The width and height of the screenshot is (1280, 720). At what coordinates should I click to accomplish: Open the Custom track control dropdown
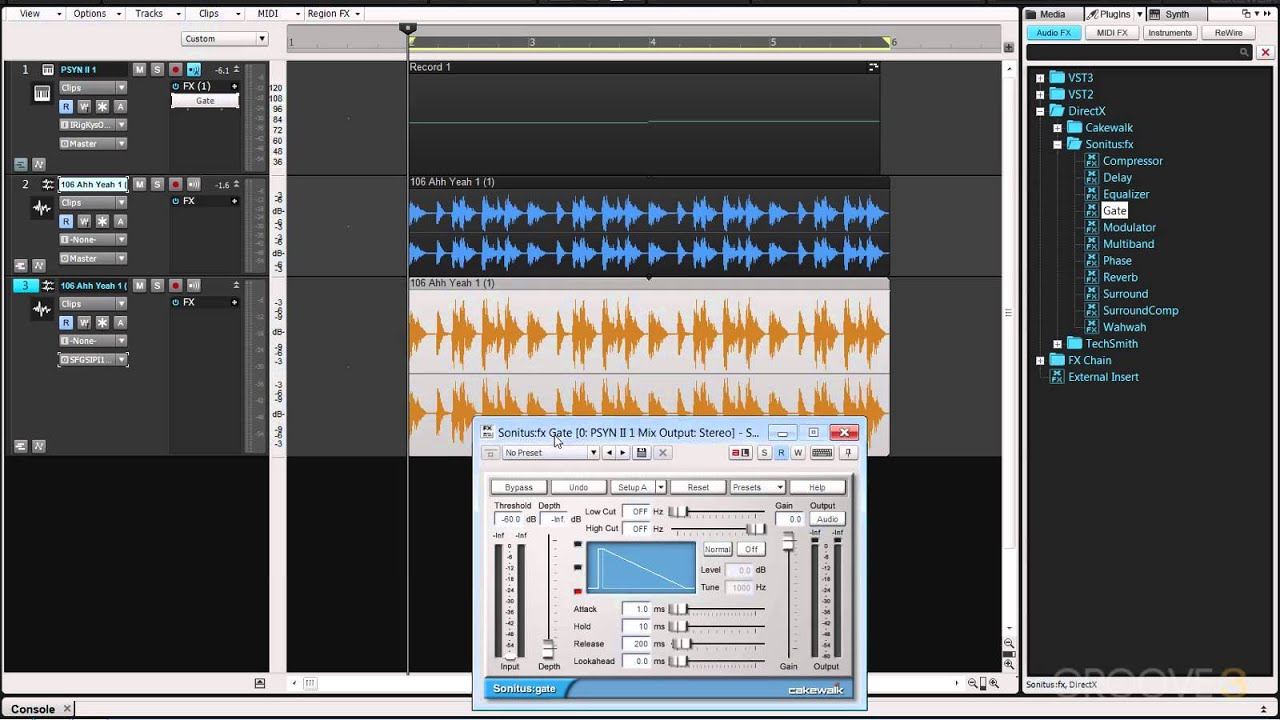pyautogui.click(x=225, y=39)
